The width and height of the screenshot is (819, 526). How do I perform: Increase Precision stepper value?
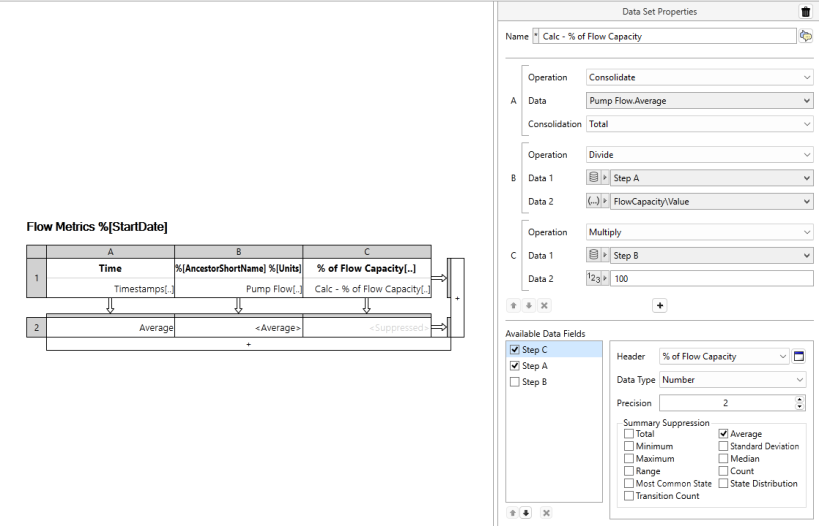point(800,400)
